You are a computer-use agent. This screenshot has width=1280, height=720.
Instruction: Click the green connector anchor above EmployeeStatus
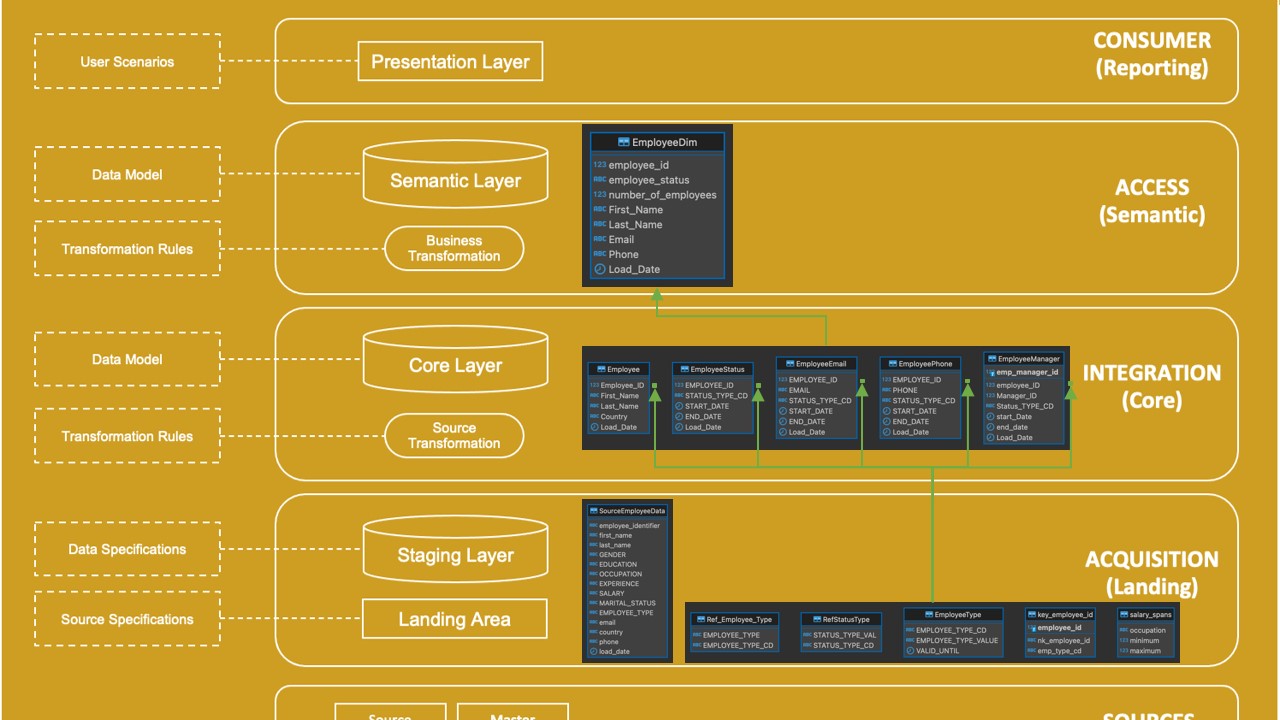(x=758, y=386)
